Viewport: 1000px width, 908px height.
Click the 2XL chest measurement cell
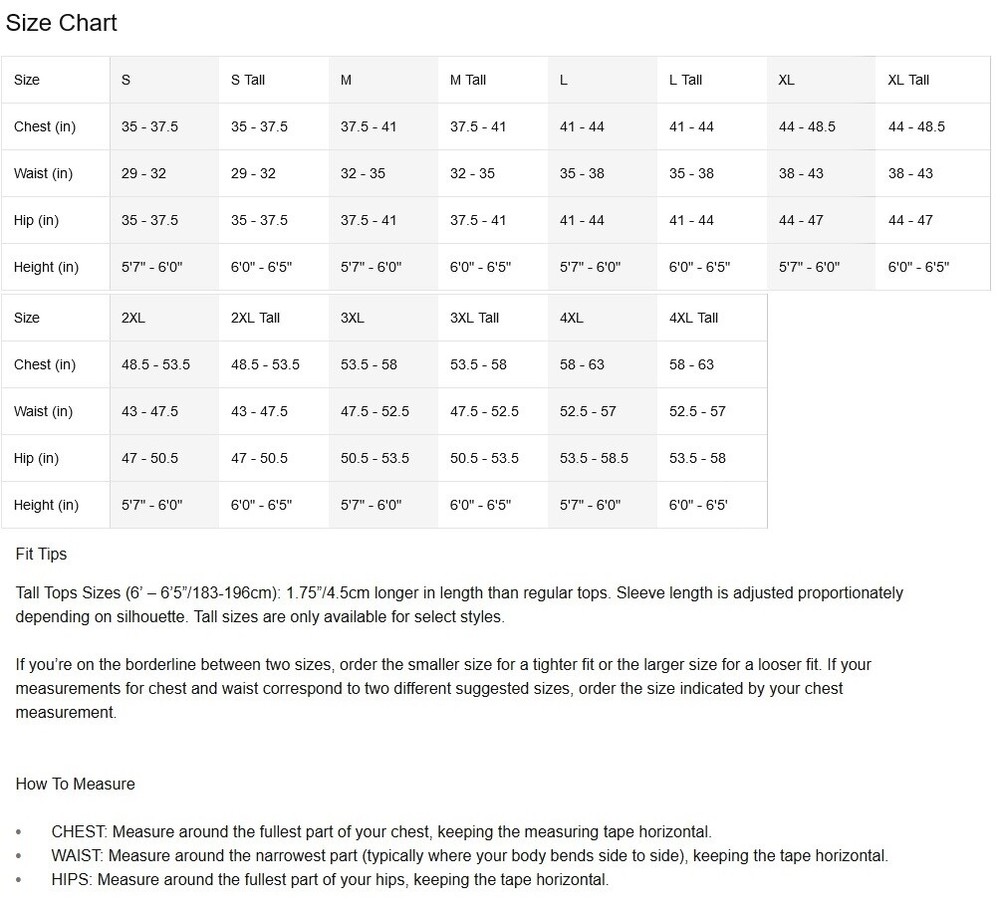click(x=155, y=365)
